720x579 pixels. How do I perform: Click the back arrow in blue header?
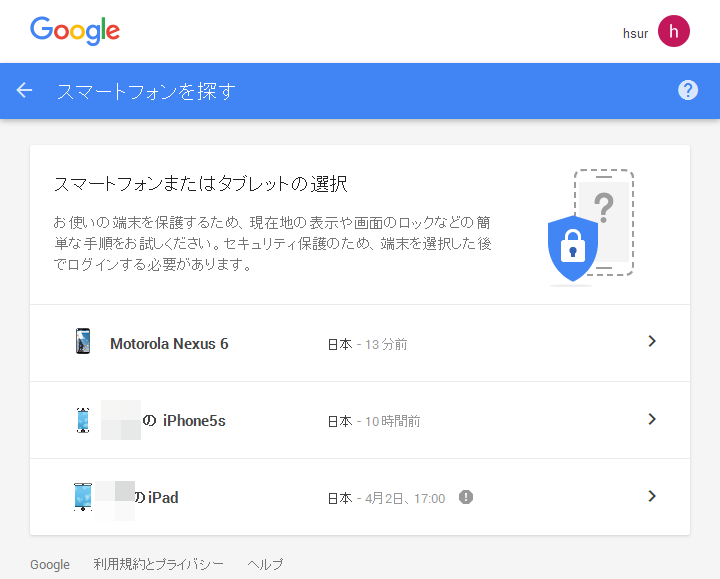click(x=25, y=91)
